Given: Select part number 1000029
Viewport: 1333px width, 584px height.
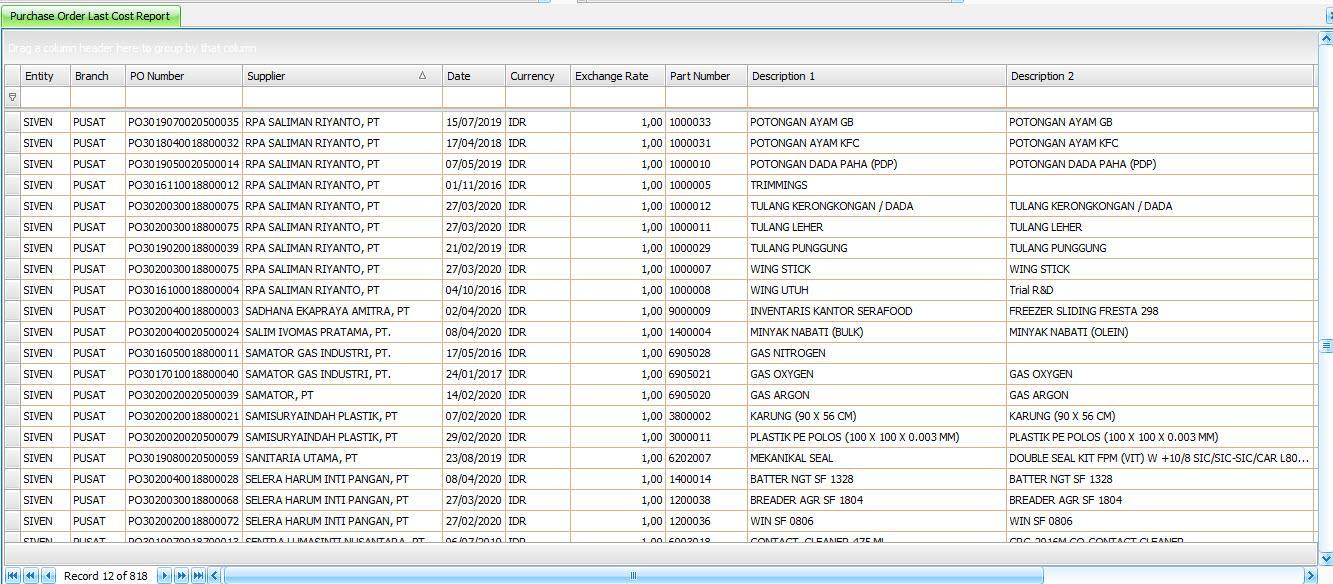Looking at the screenshot, I should pyautogui.click(x=706, y=248).
